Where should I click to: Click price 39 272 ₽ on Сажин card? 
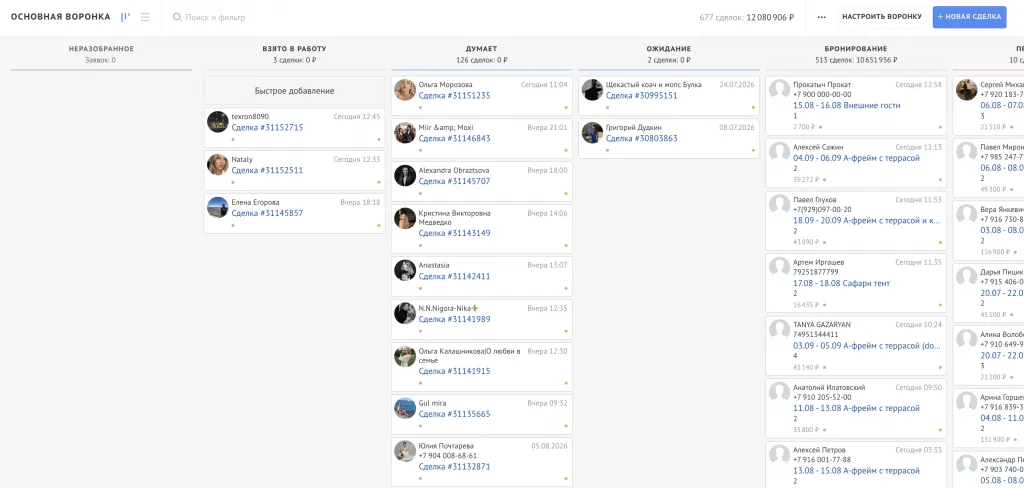click(806, 180)
